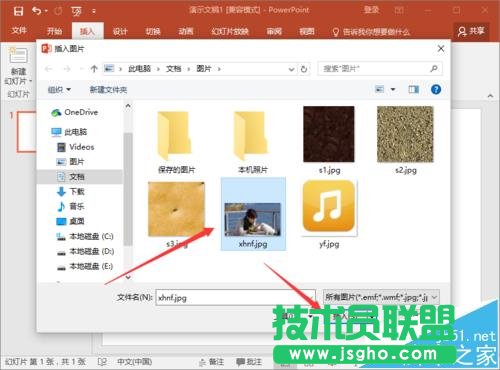Click the blue Help question mark icon

pyautogui.click(x=436, y=89)
